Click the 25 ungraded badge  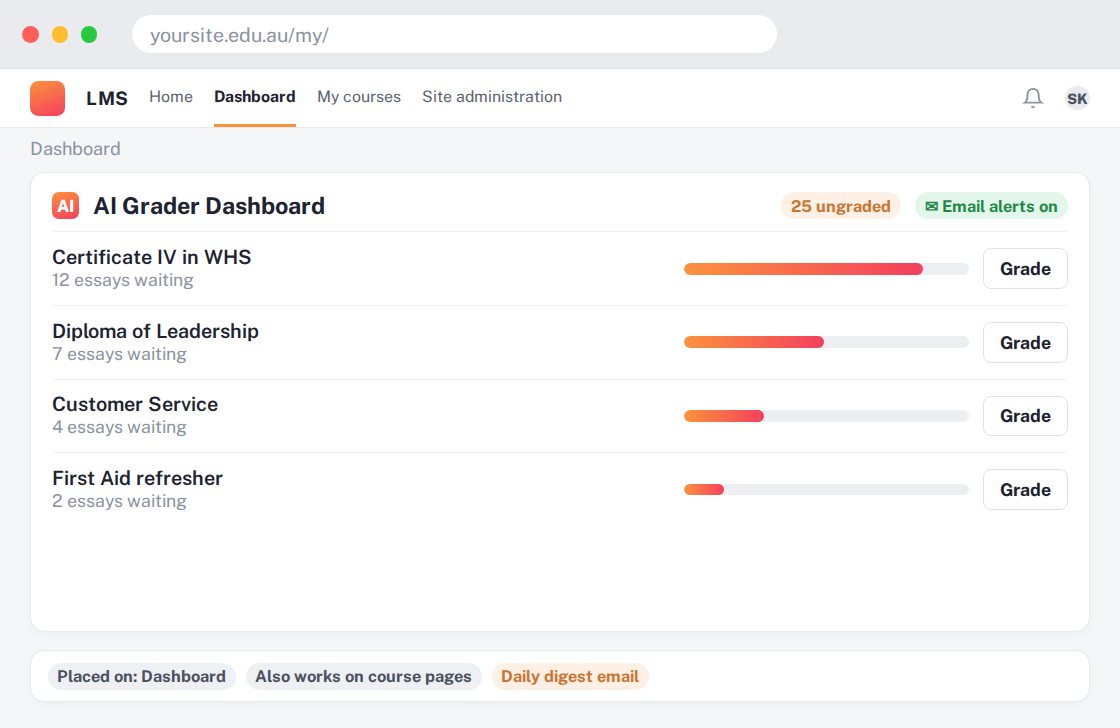841,206
